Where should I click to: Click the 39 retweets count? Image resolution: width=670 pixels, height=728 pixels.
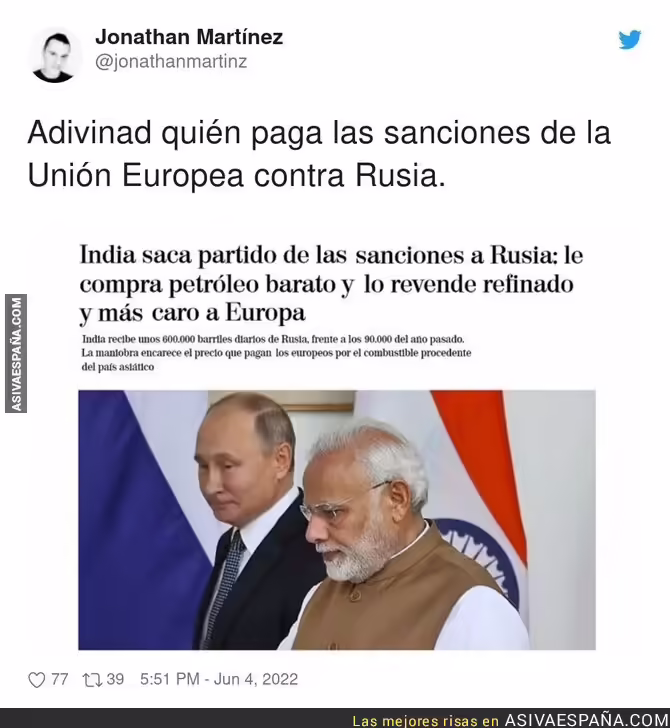pyautogui.click(x=115, y=679)
